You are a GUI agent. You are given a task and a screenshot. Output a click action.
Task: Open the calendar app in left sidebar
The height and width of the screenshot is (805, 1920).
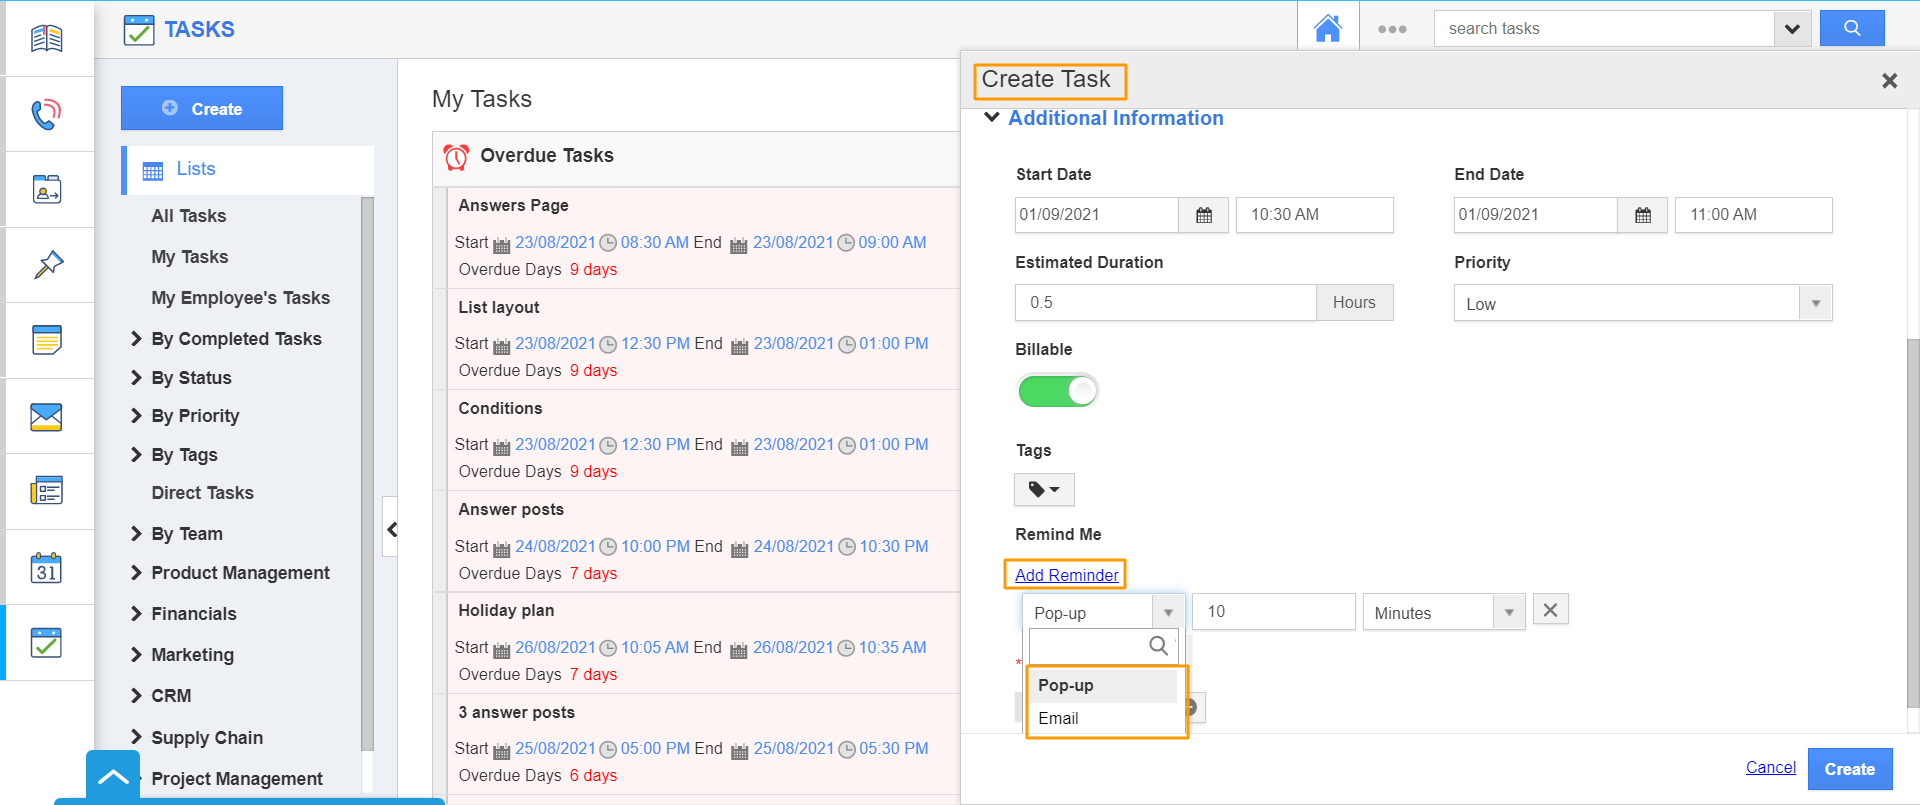46,568
